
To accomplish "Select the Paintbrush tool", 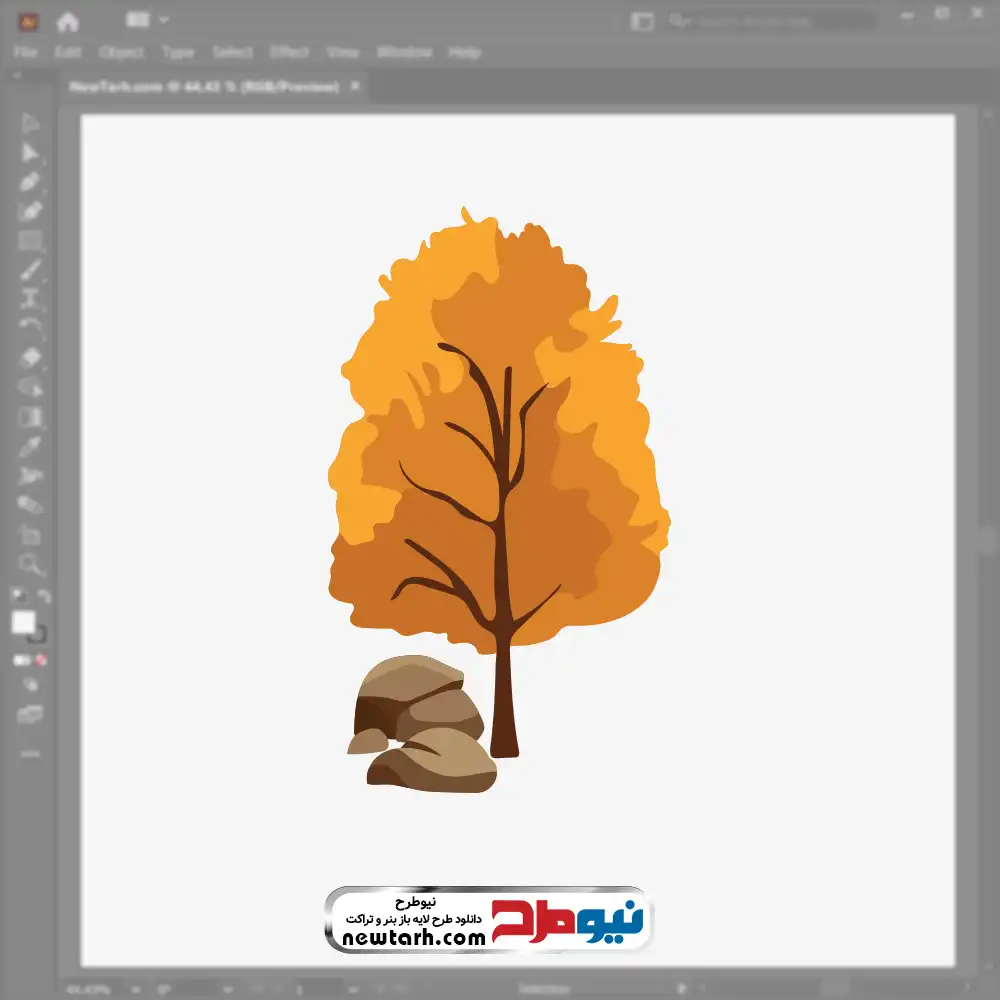I will [30, 270].
